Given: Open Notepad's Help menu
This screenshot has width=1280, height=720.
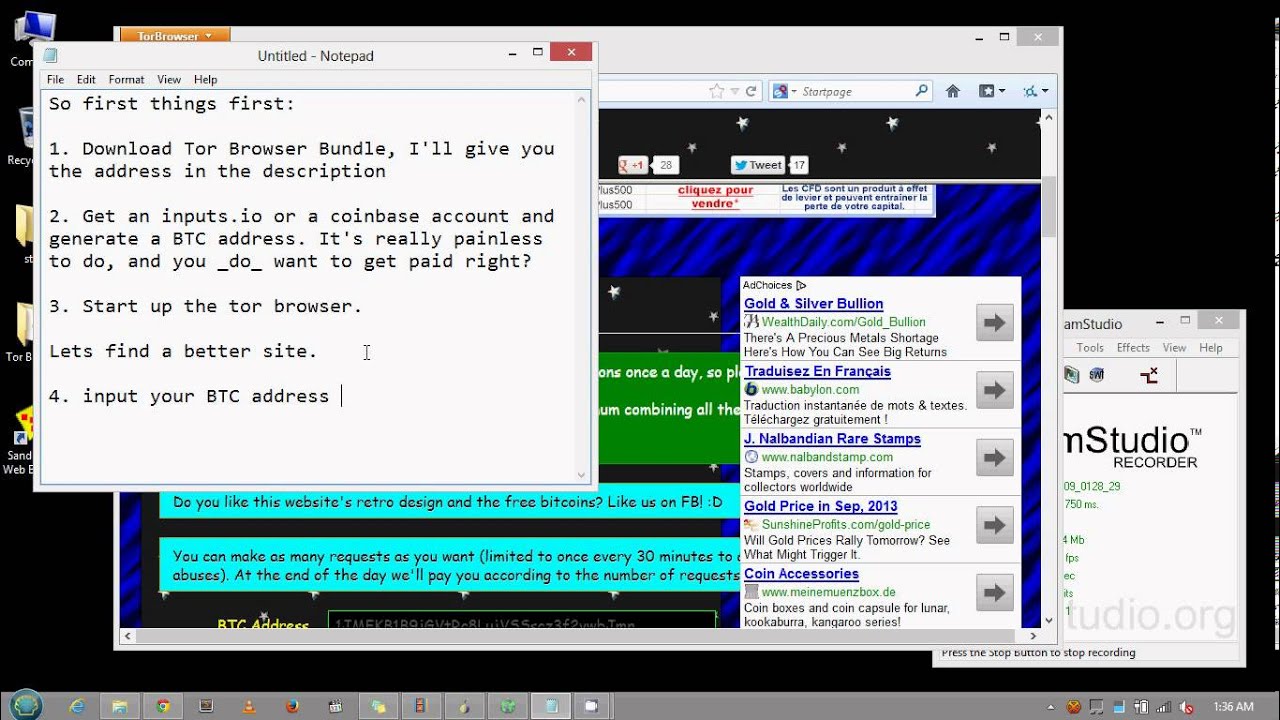Looking at the screenshot, I should 205,79.
